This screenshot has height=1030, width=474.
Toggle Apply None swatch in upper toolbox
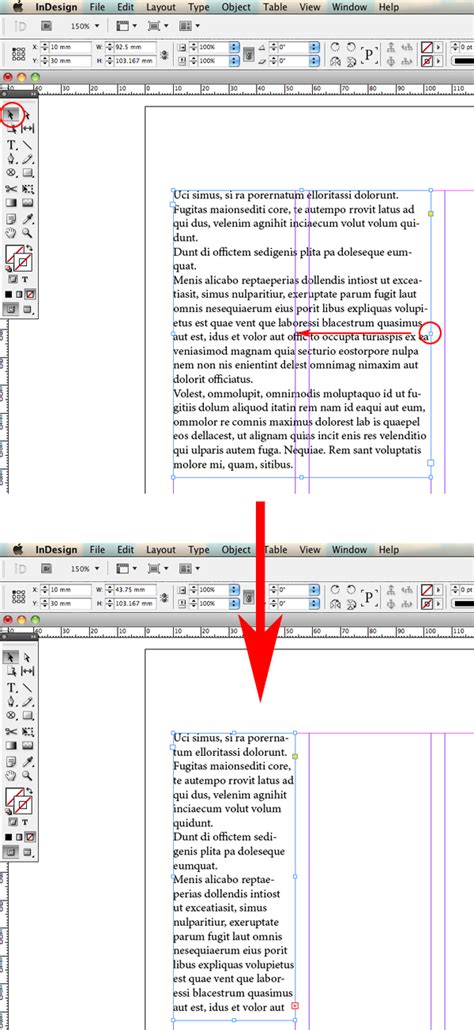pyautogui.click(x=30, y=294)
